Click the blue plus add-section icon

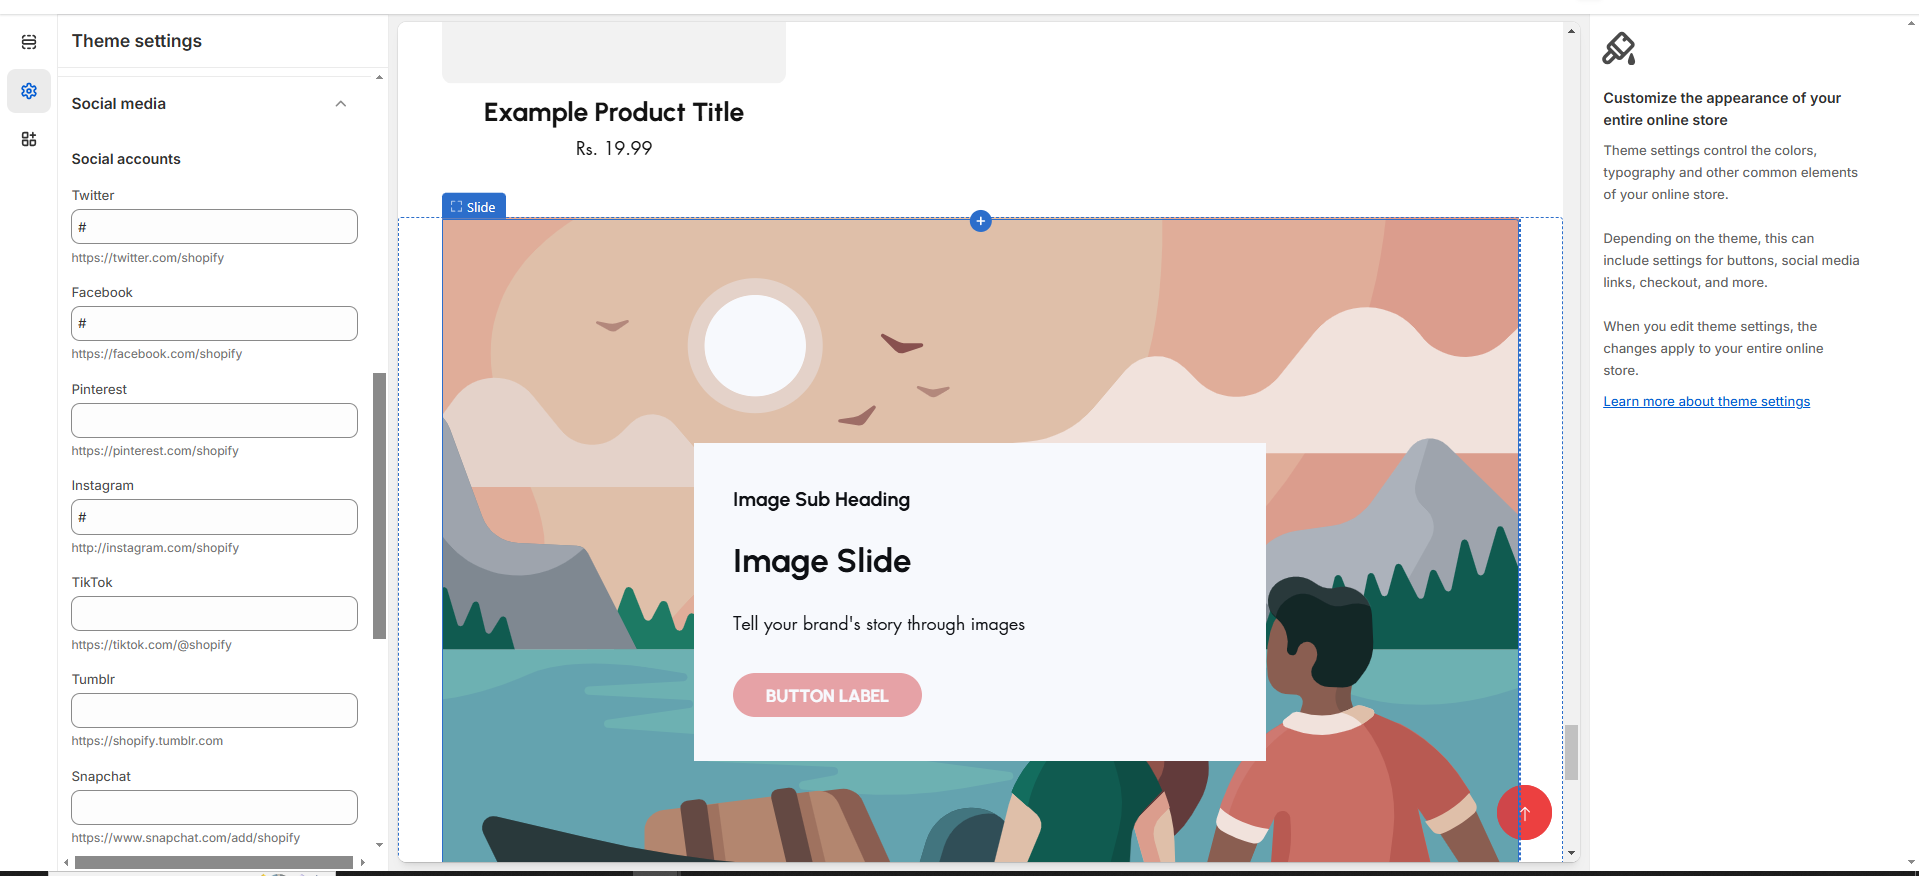[980, 221]
